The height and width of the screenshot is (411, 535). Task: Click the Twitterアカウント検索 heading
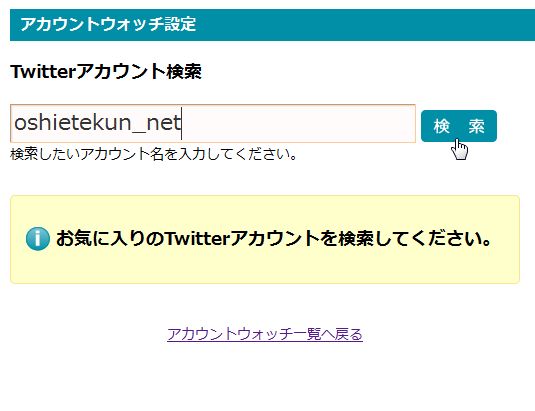tap(106, 72)
